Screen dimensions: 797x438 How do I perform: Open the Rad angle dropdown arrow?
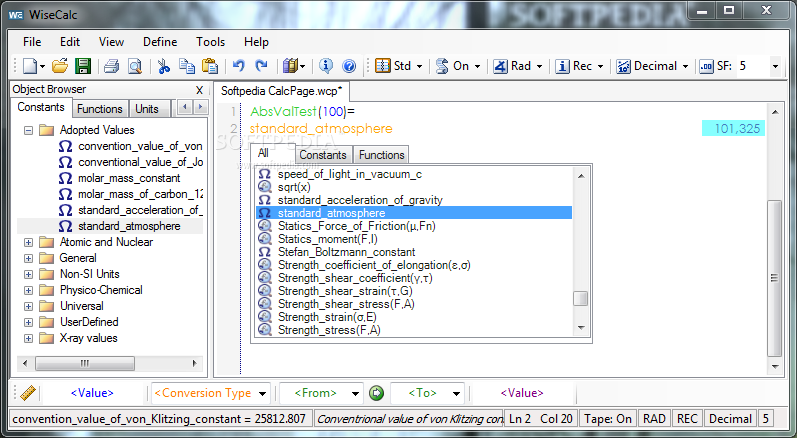coord(539,67)
